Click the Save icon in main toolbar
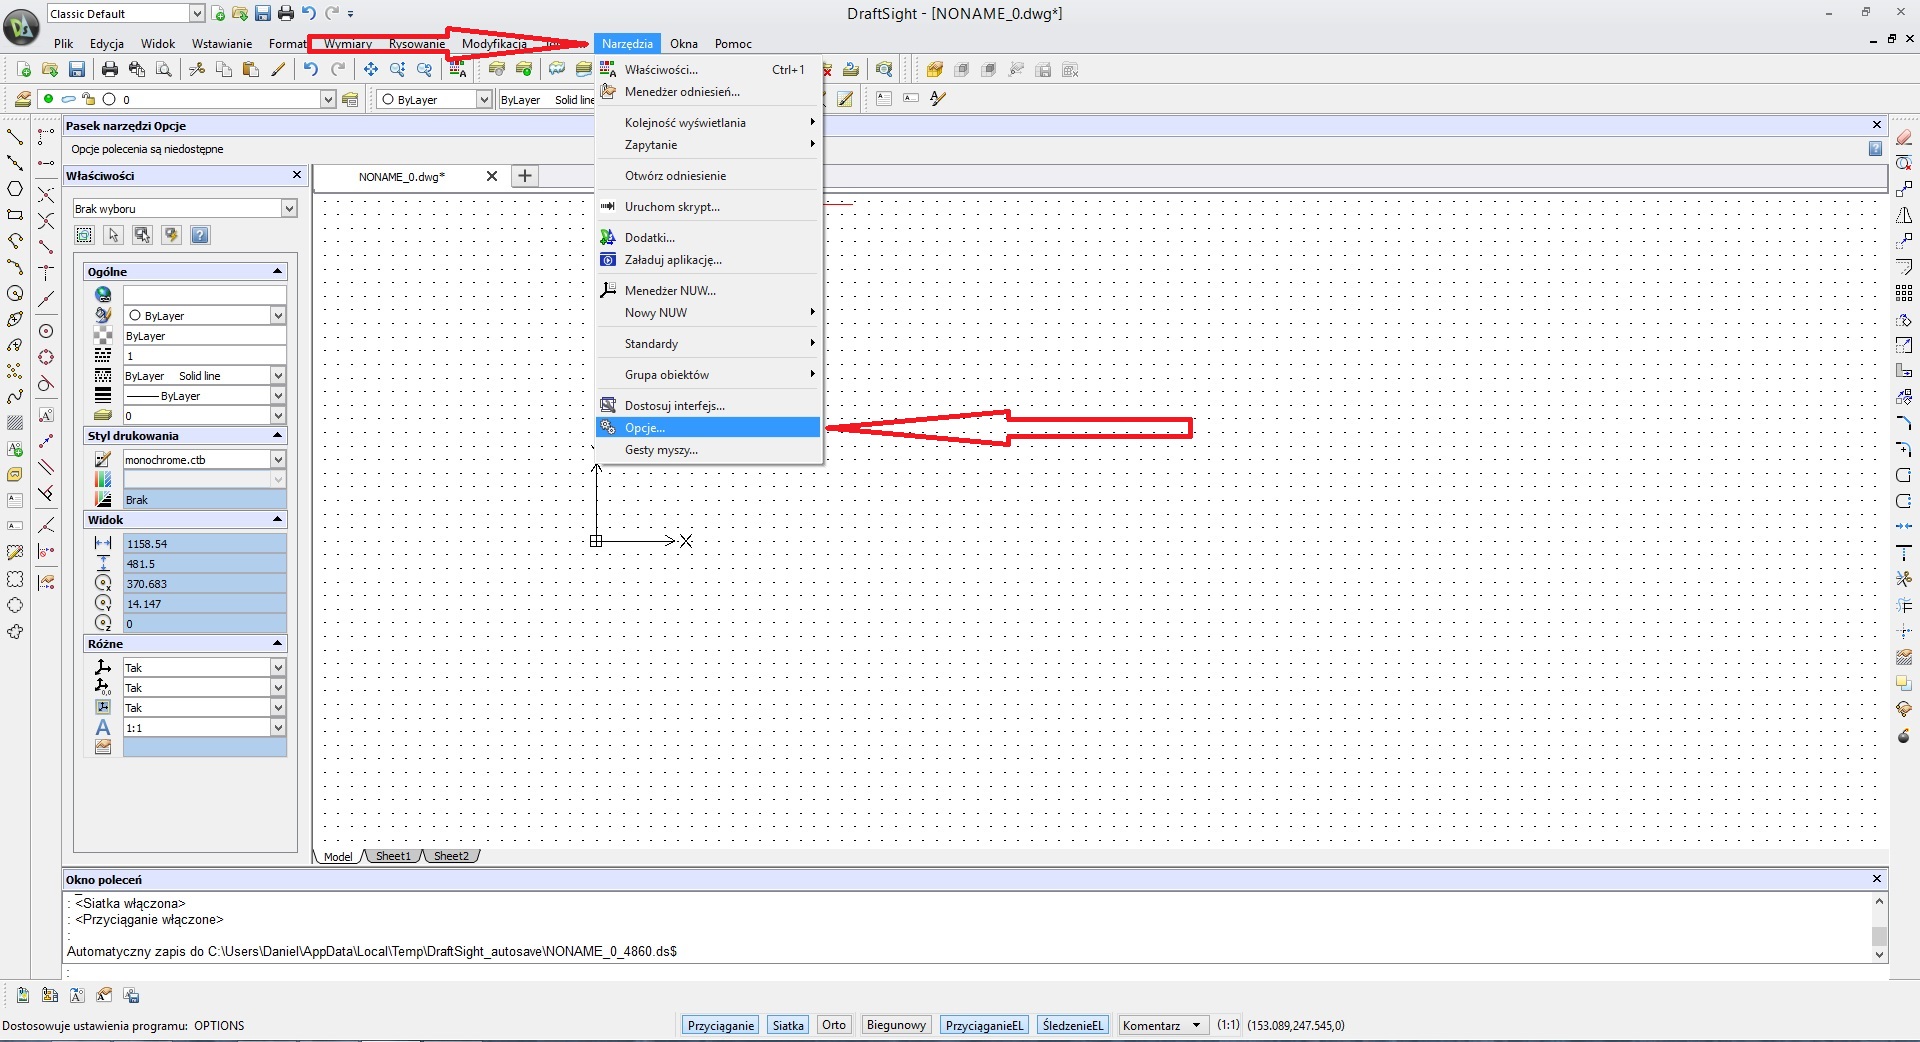1920x1042 pixels. pos(77,69)
